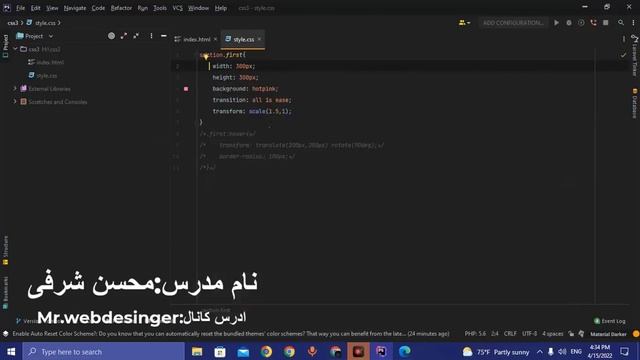The image size is (640, 360).
Task: Click the Stop square icon
Action: pyautogui.click(x=606, y=23)
